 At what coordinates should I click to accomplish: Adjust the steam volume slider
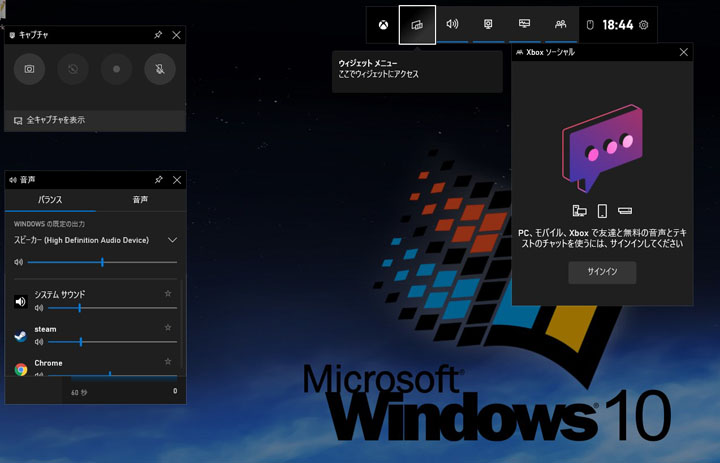[x=112, y=342]
